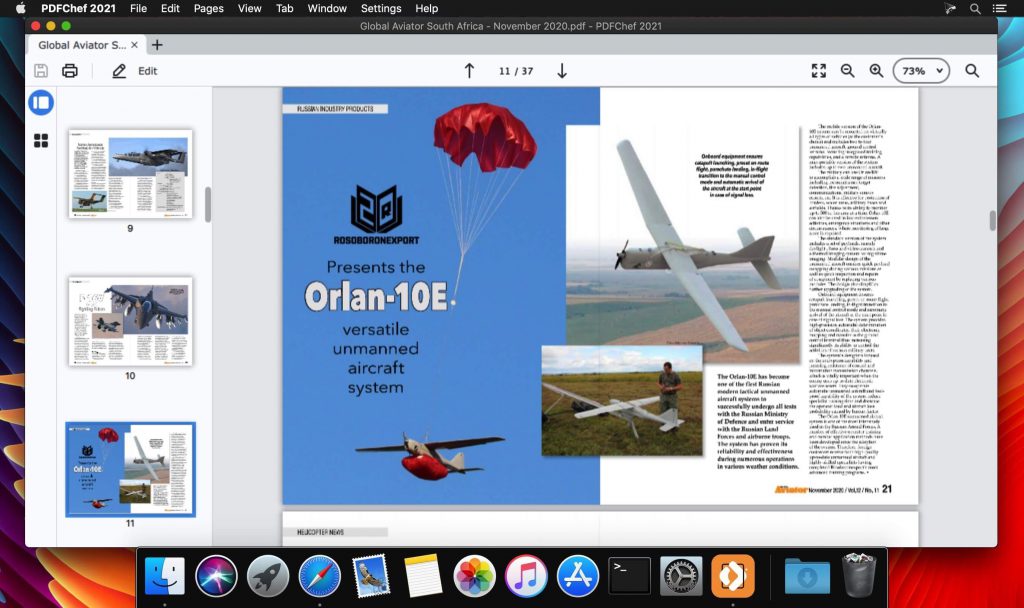1024x608 pixels.
Task: Open the Pages menu
Action: tap(207, 8)
